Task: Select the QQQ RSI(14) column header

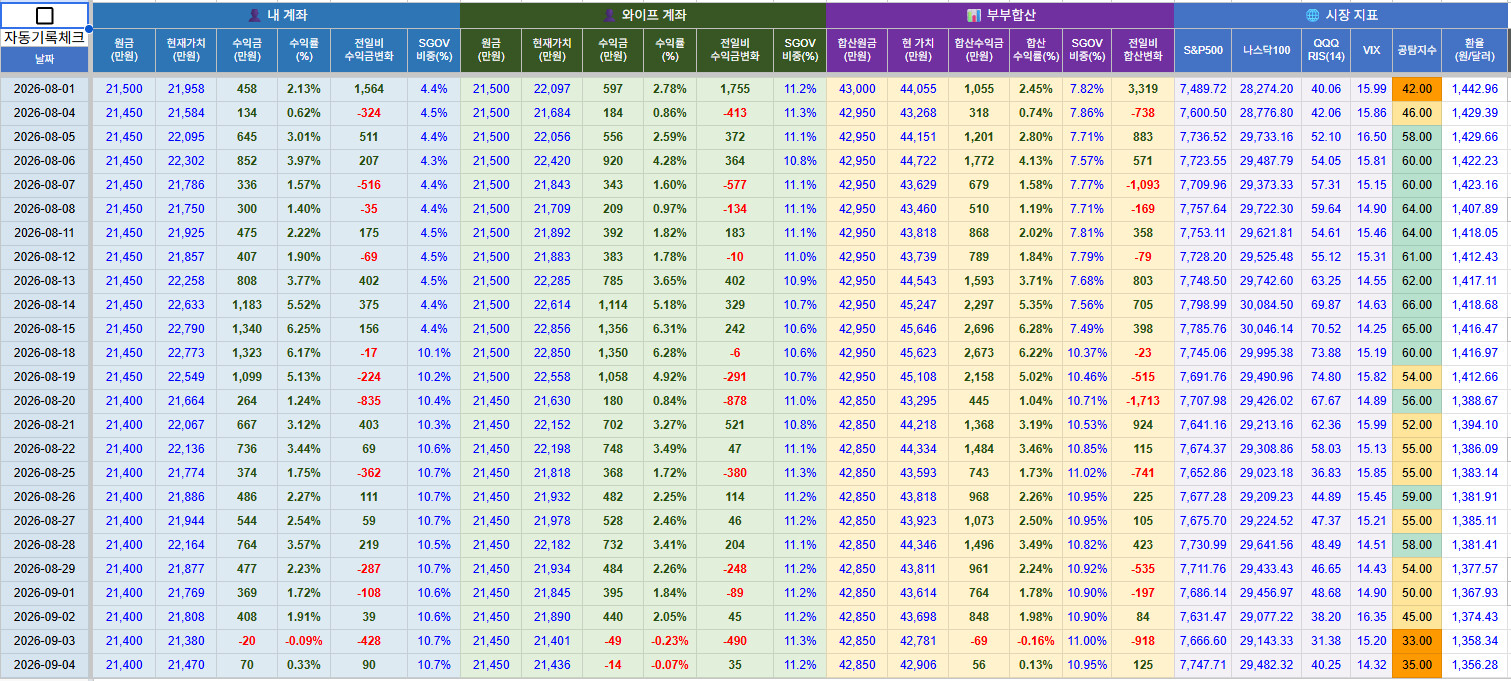Action: pyautogui.click(x=1326, y=50)
